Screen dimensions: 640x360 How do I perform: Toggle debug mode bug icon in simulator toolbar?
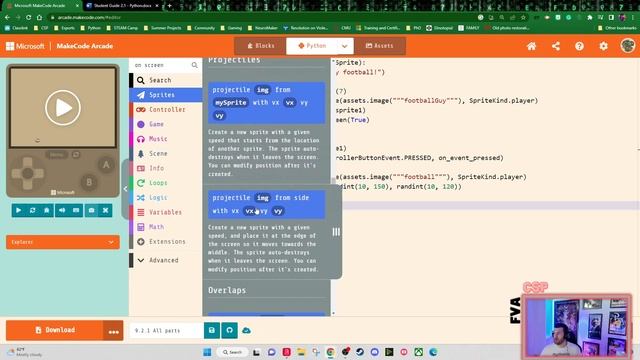pos(47,210)
